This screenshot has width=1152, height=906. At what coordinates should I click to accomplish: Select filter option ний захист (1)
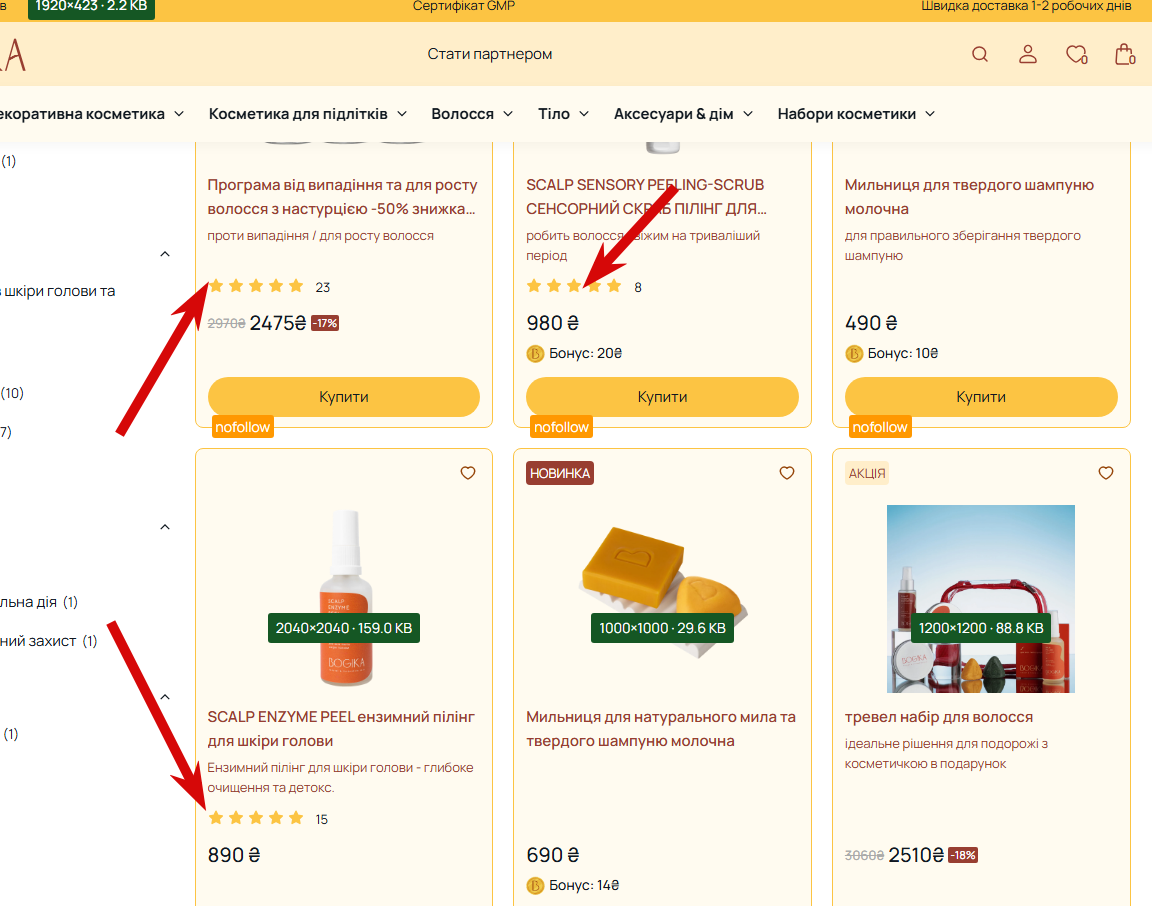tap(48, 641)
